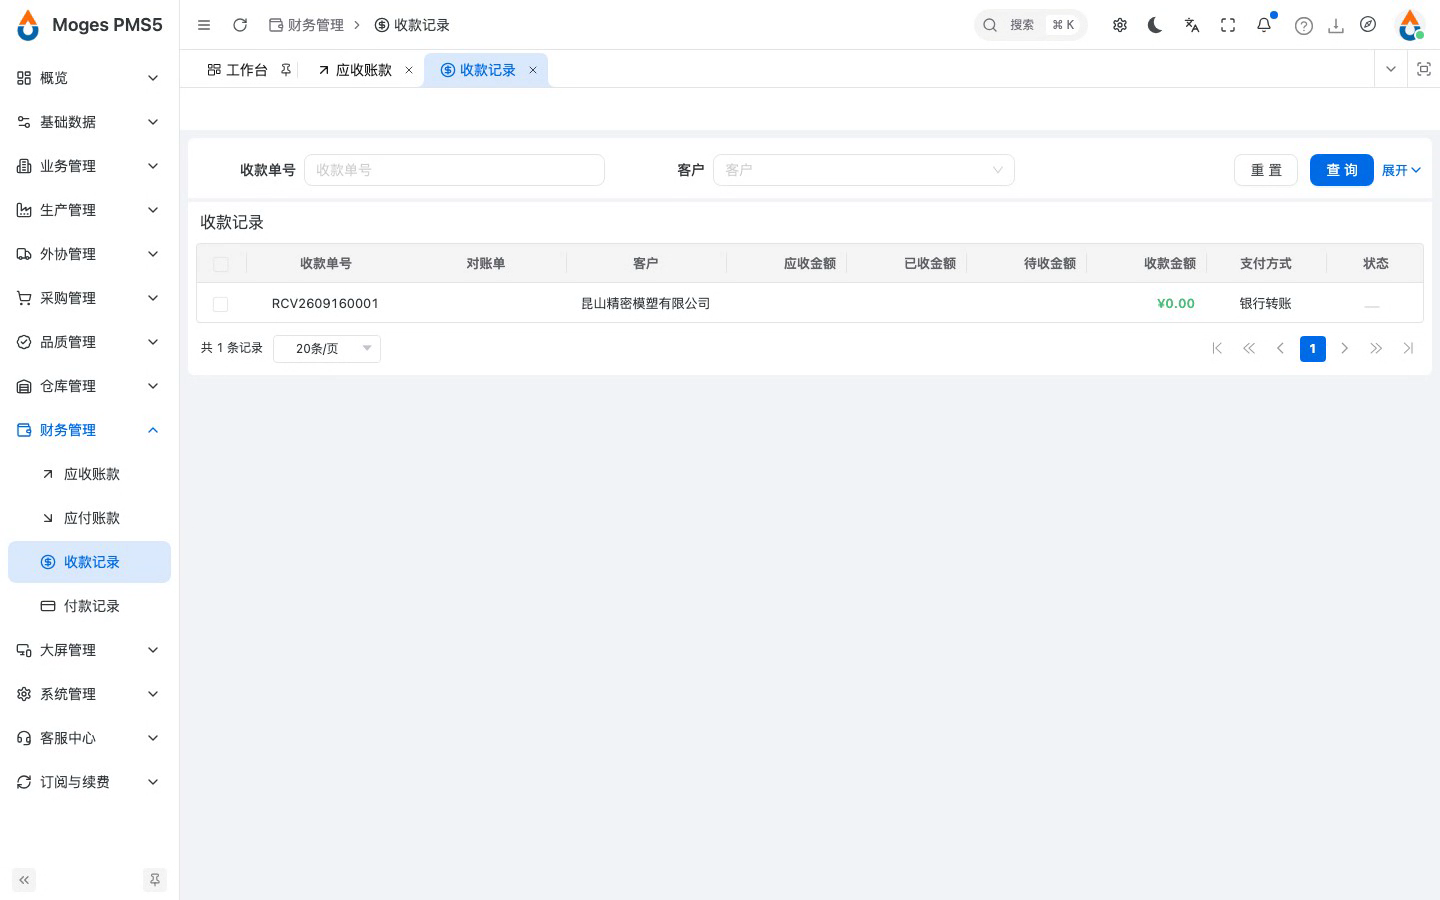This screenshot has height=900, width=1440.
Task: Close the 收款记录 tab
Action: pos(533,70)
